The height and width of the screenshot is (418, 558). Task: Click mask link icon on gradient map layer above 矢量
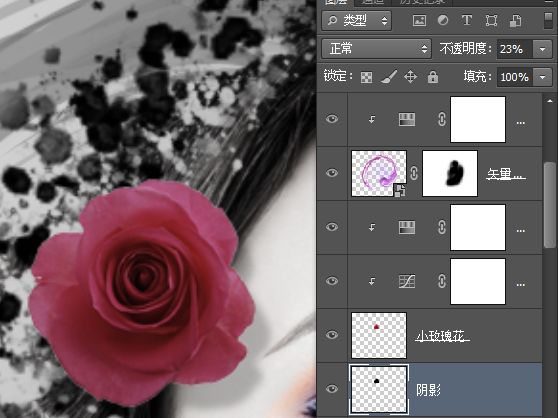click(442, 119)
